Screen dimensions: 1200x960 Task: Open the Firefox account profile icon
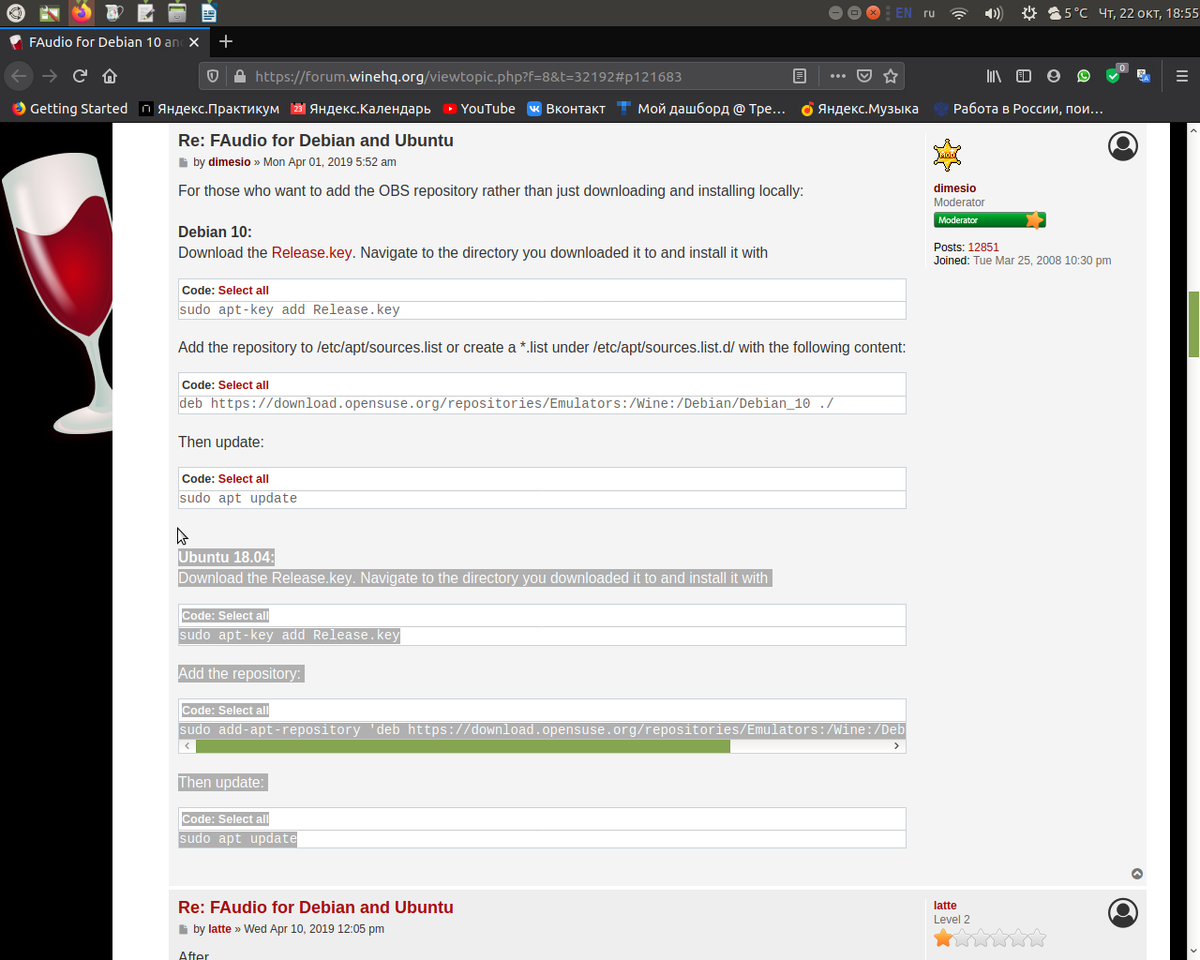pyautogui.click(x=1053, y=76)
